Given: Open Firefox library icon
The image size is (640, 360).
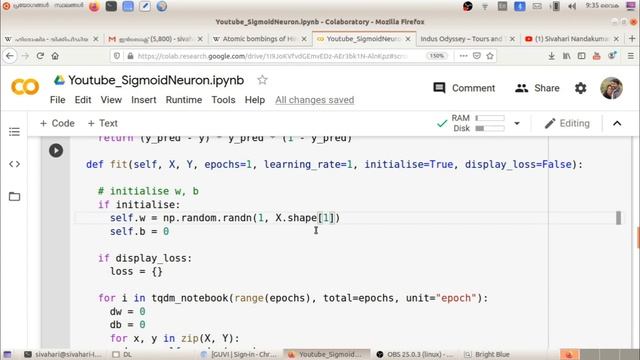Looking at the screenshot, I should click(x=567, y=56).
